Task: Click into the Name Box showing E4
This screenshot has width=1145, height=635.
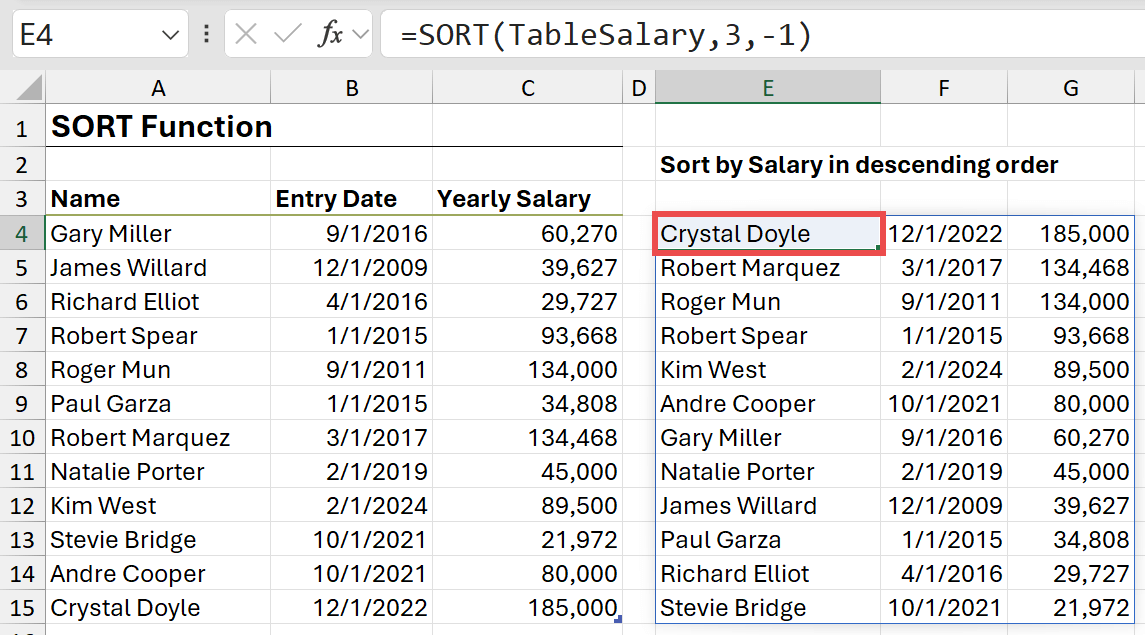Action: click(80, 35)
